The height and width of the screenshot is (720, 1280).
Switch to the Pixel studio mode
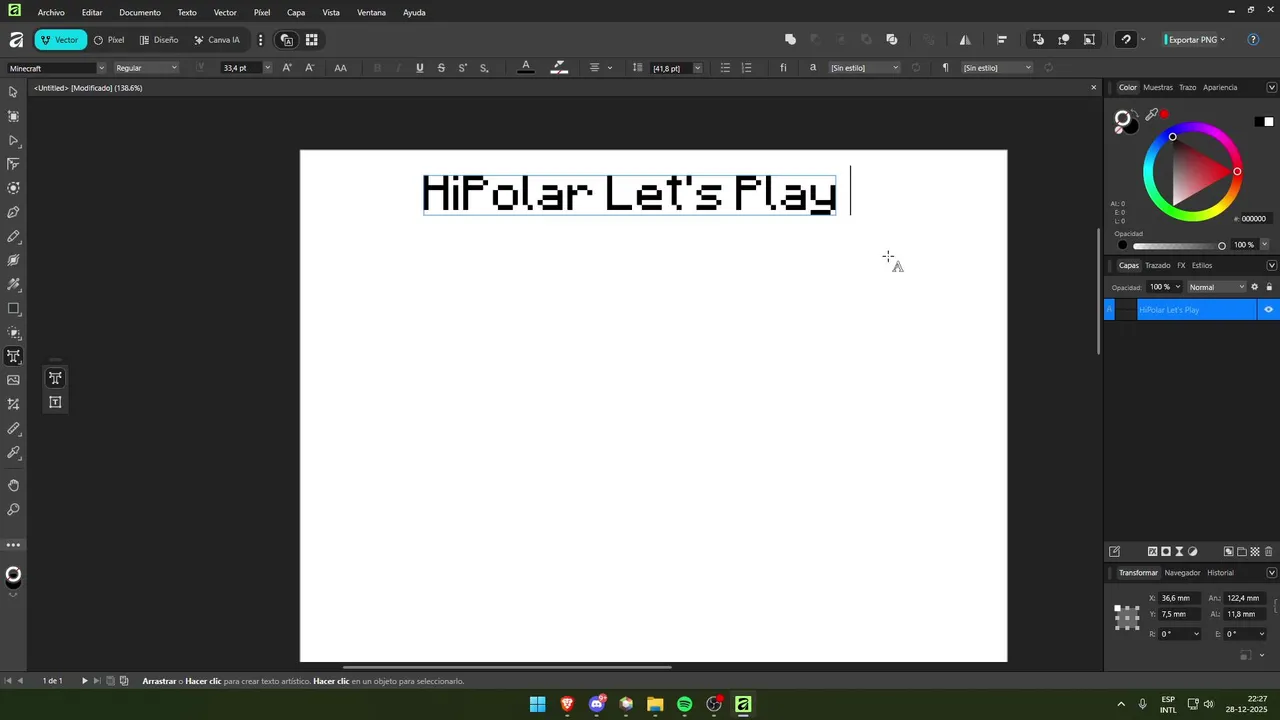[x=109, y=40]
